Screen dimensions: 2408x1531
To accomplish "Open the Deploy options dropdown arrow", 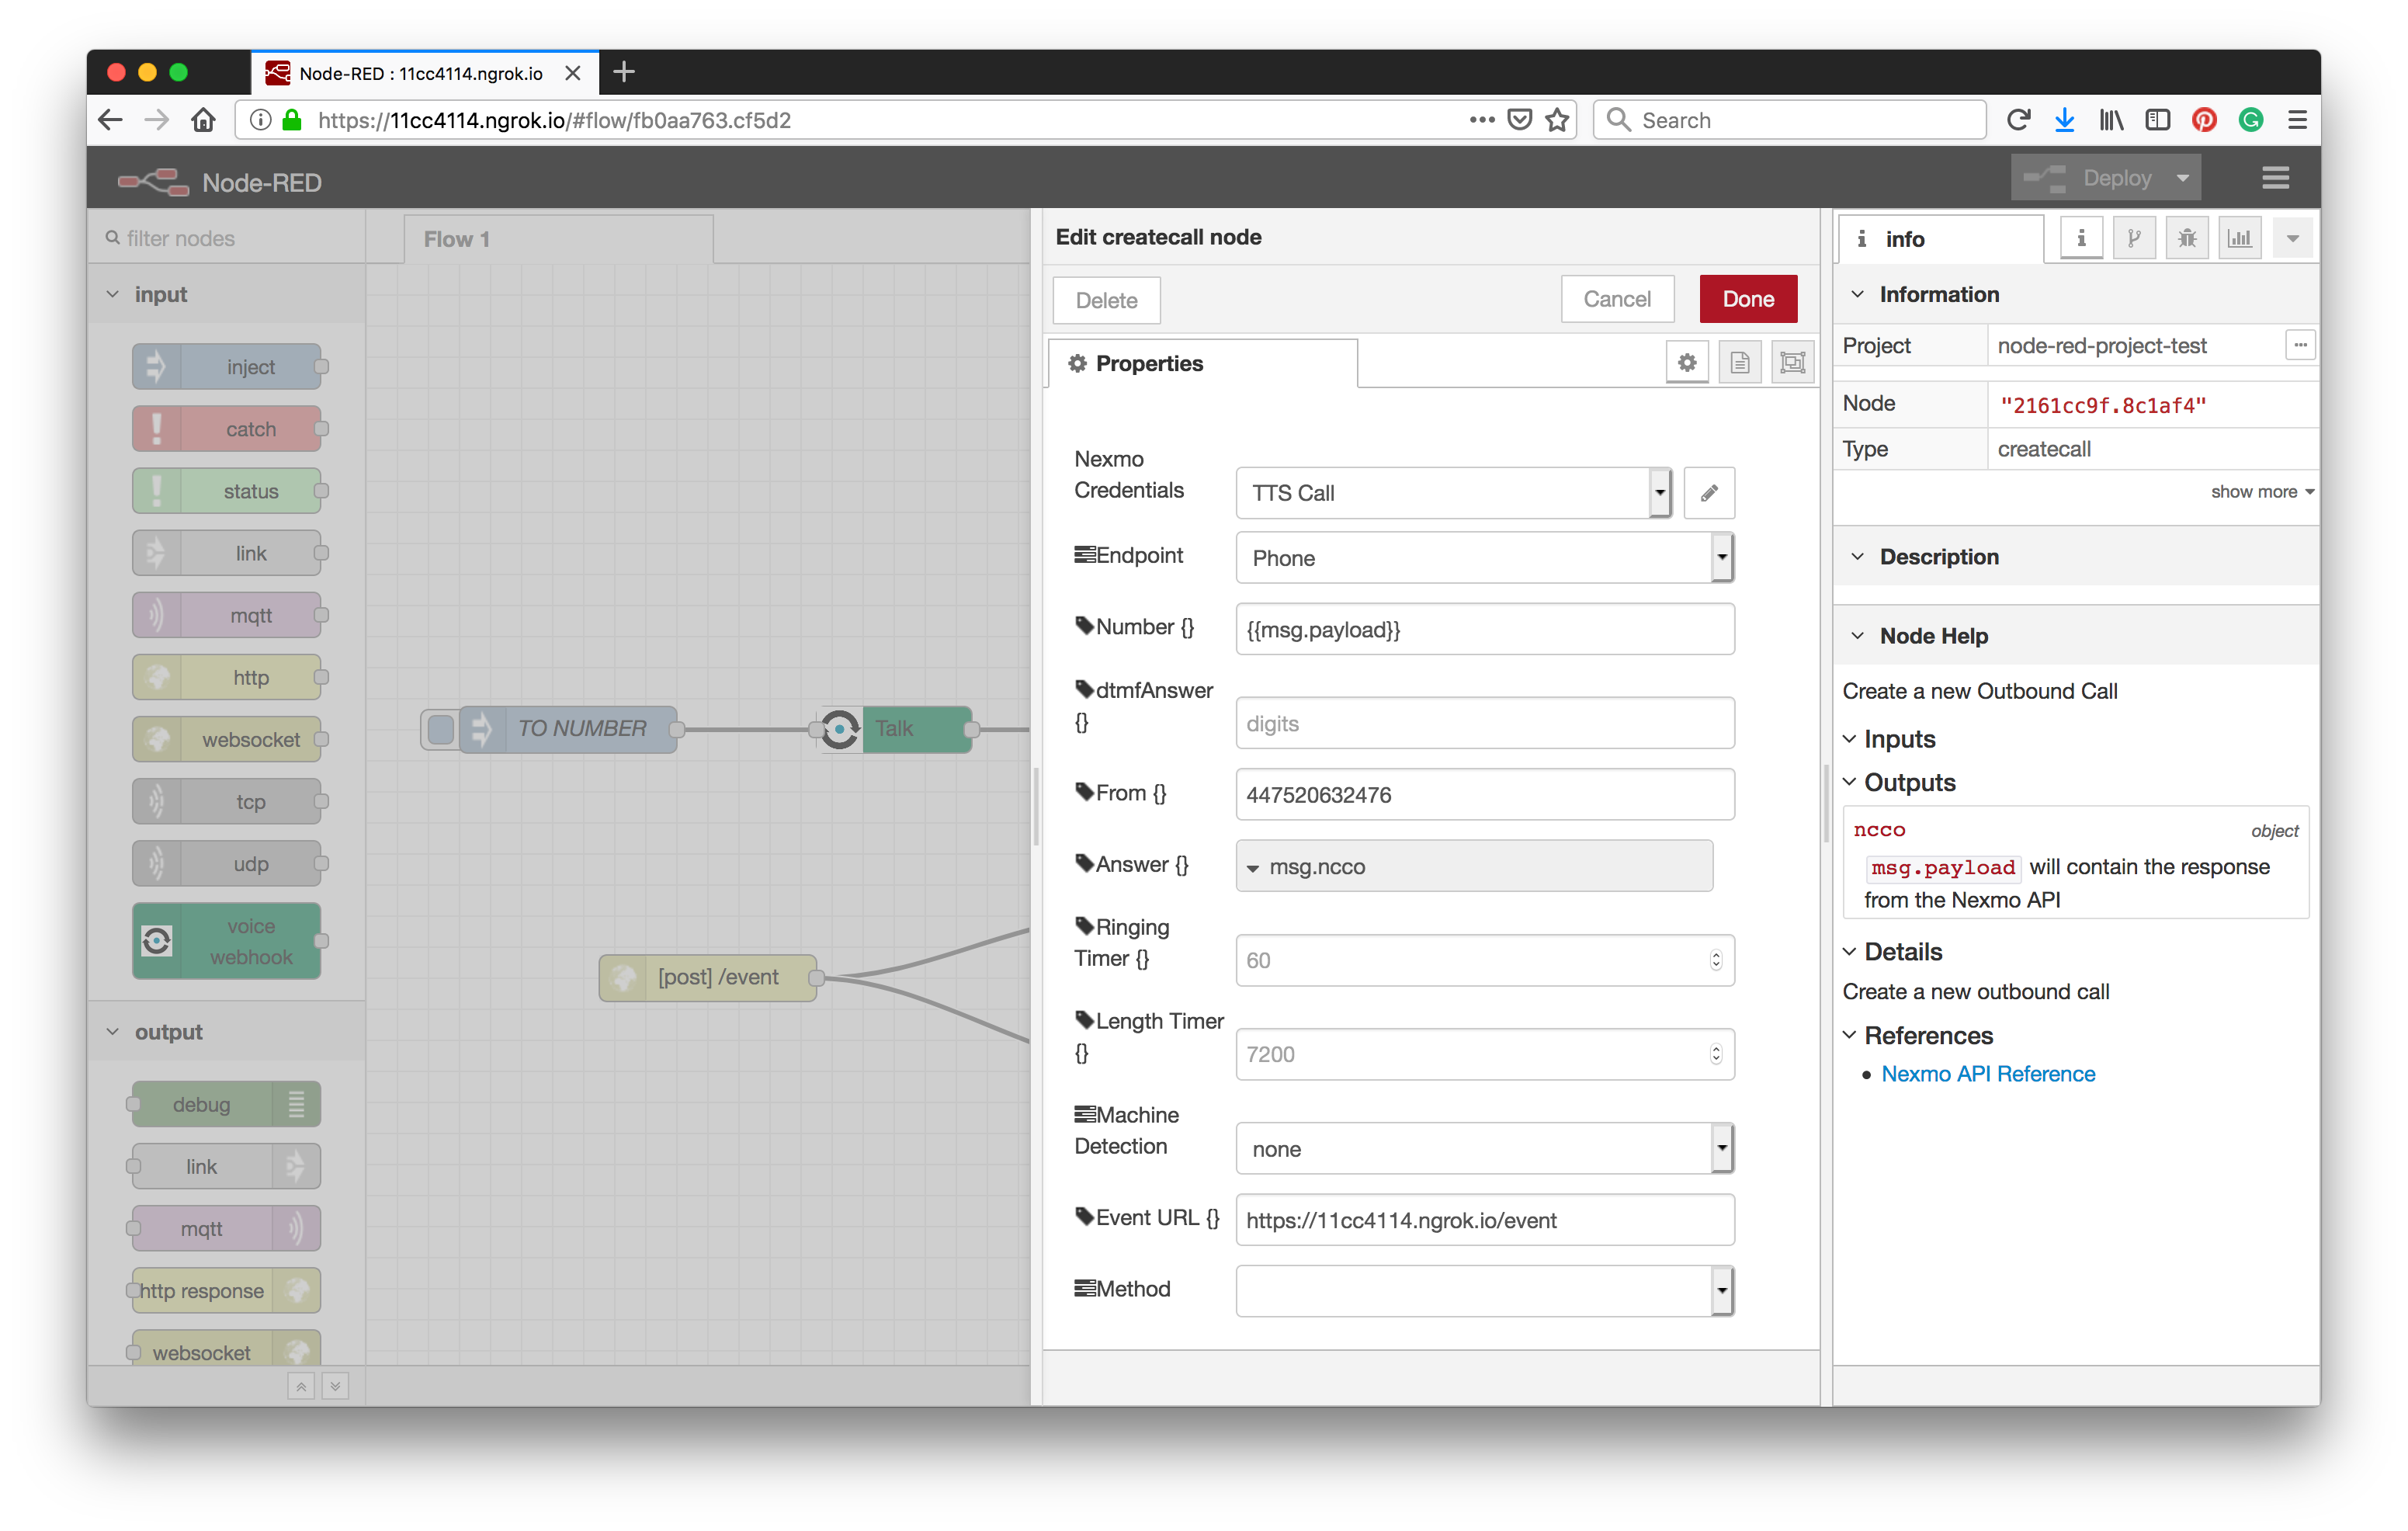I will click(2183, 178).
